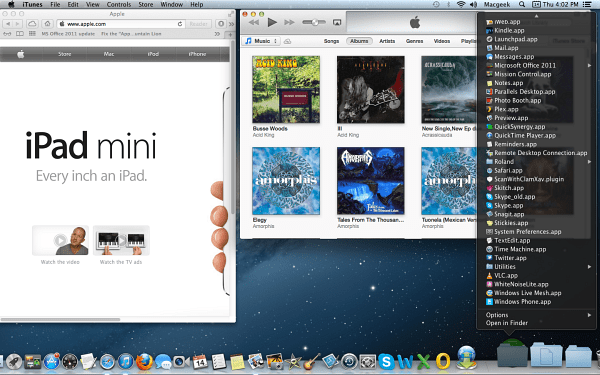The height and width of the screenshot is (375, 600).
Task: Open the Videos tab in iTunes
Action: (x=442, y=41)
